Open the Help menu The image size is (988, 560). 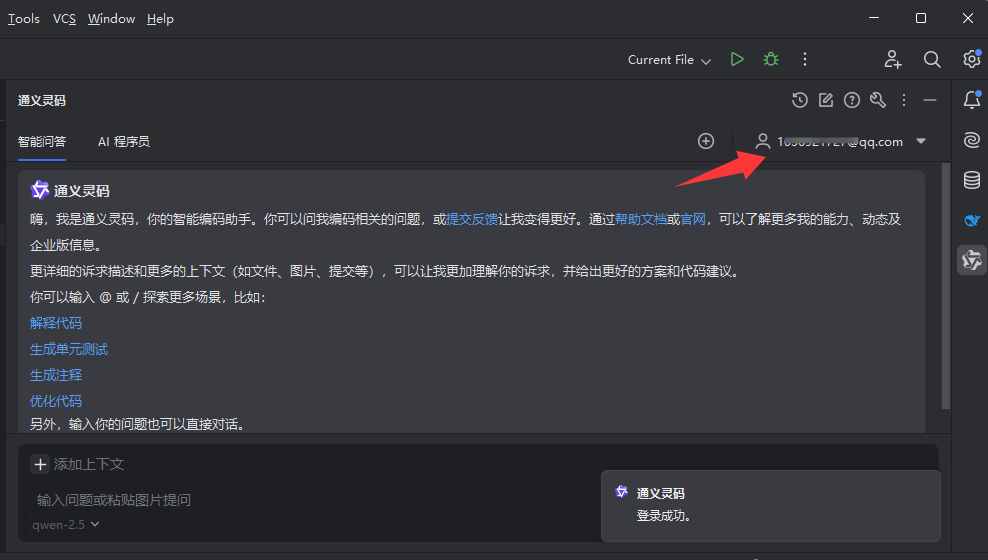(160, 19)
